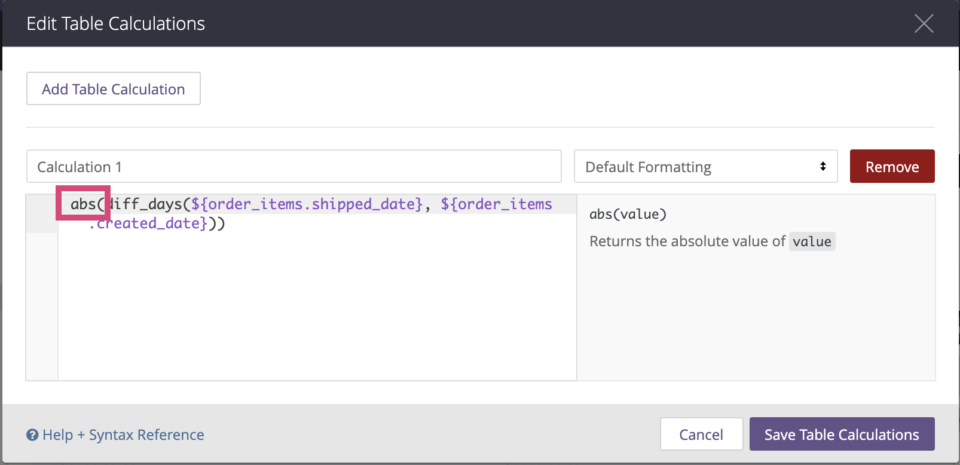The height and width of the screenshot is (465, 960).
Task: Click the editor gutter beside the first line
Action: 42,205
